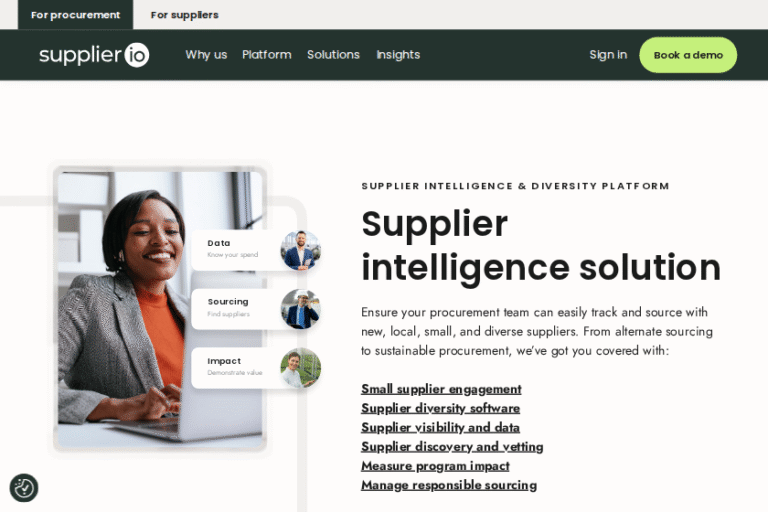Select the Impact card avatar photo

pyautogui.click(x=300, y=368)
